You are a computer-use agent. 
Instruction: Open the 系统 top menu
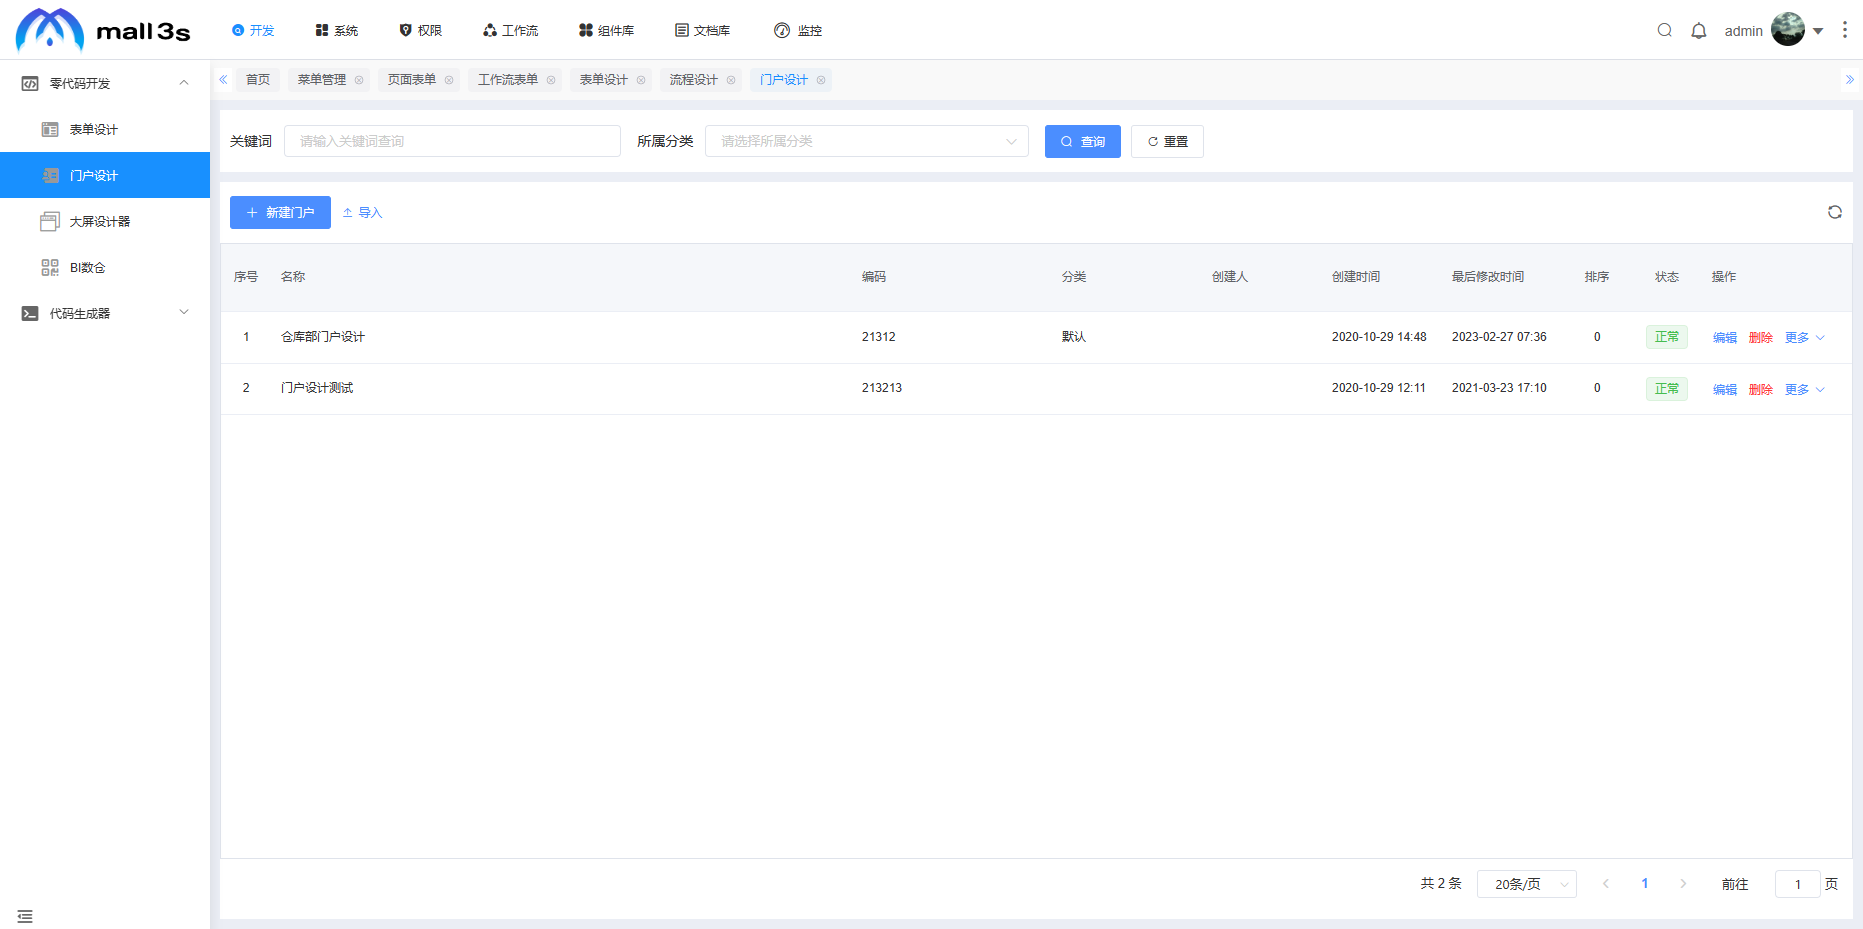tap(337, 31)
